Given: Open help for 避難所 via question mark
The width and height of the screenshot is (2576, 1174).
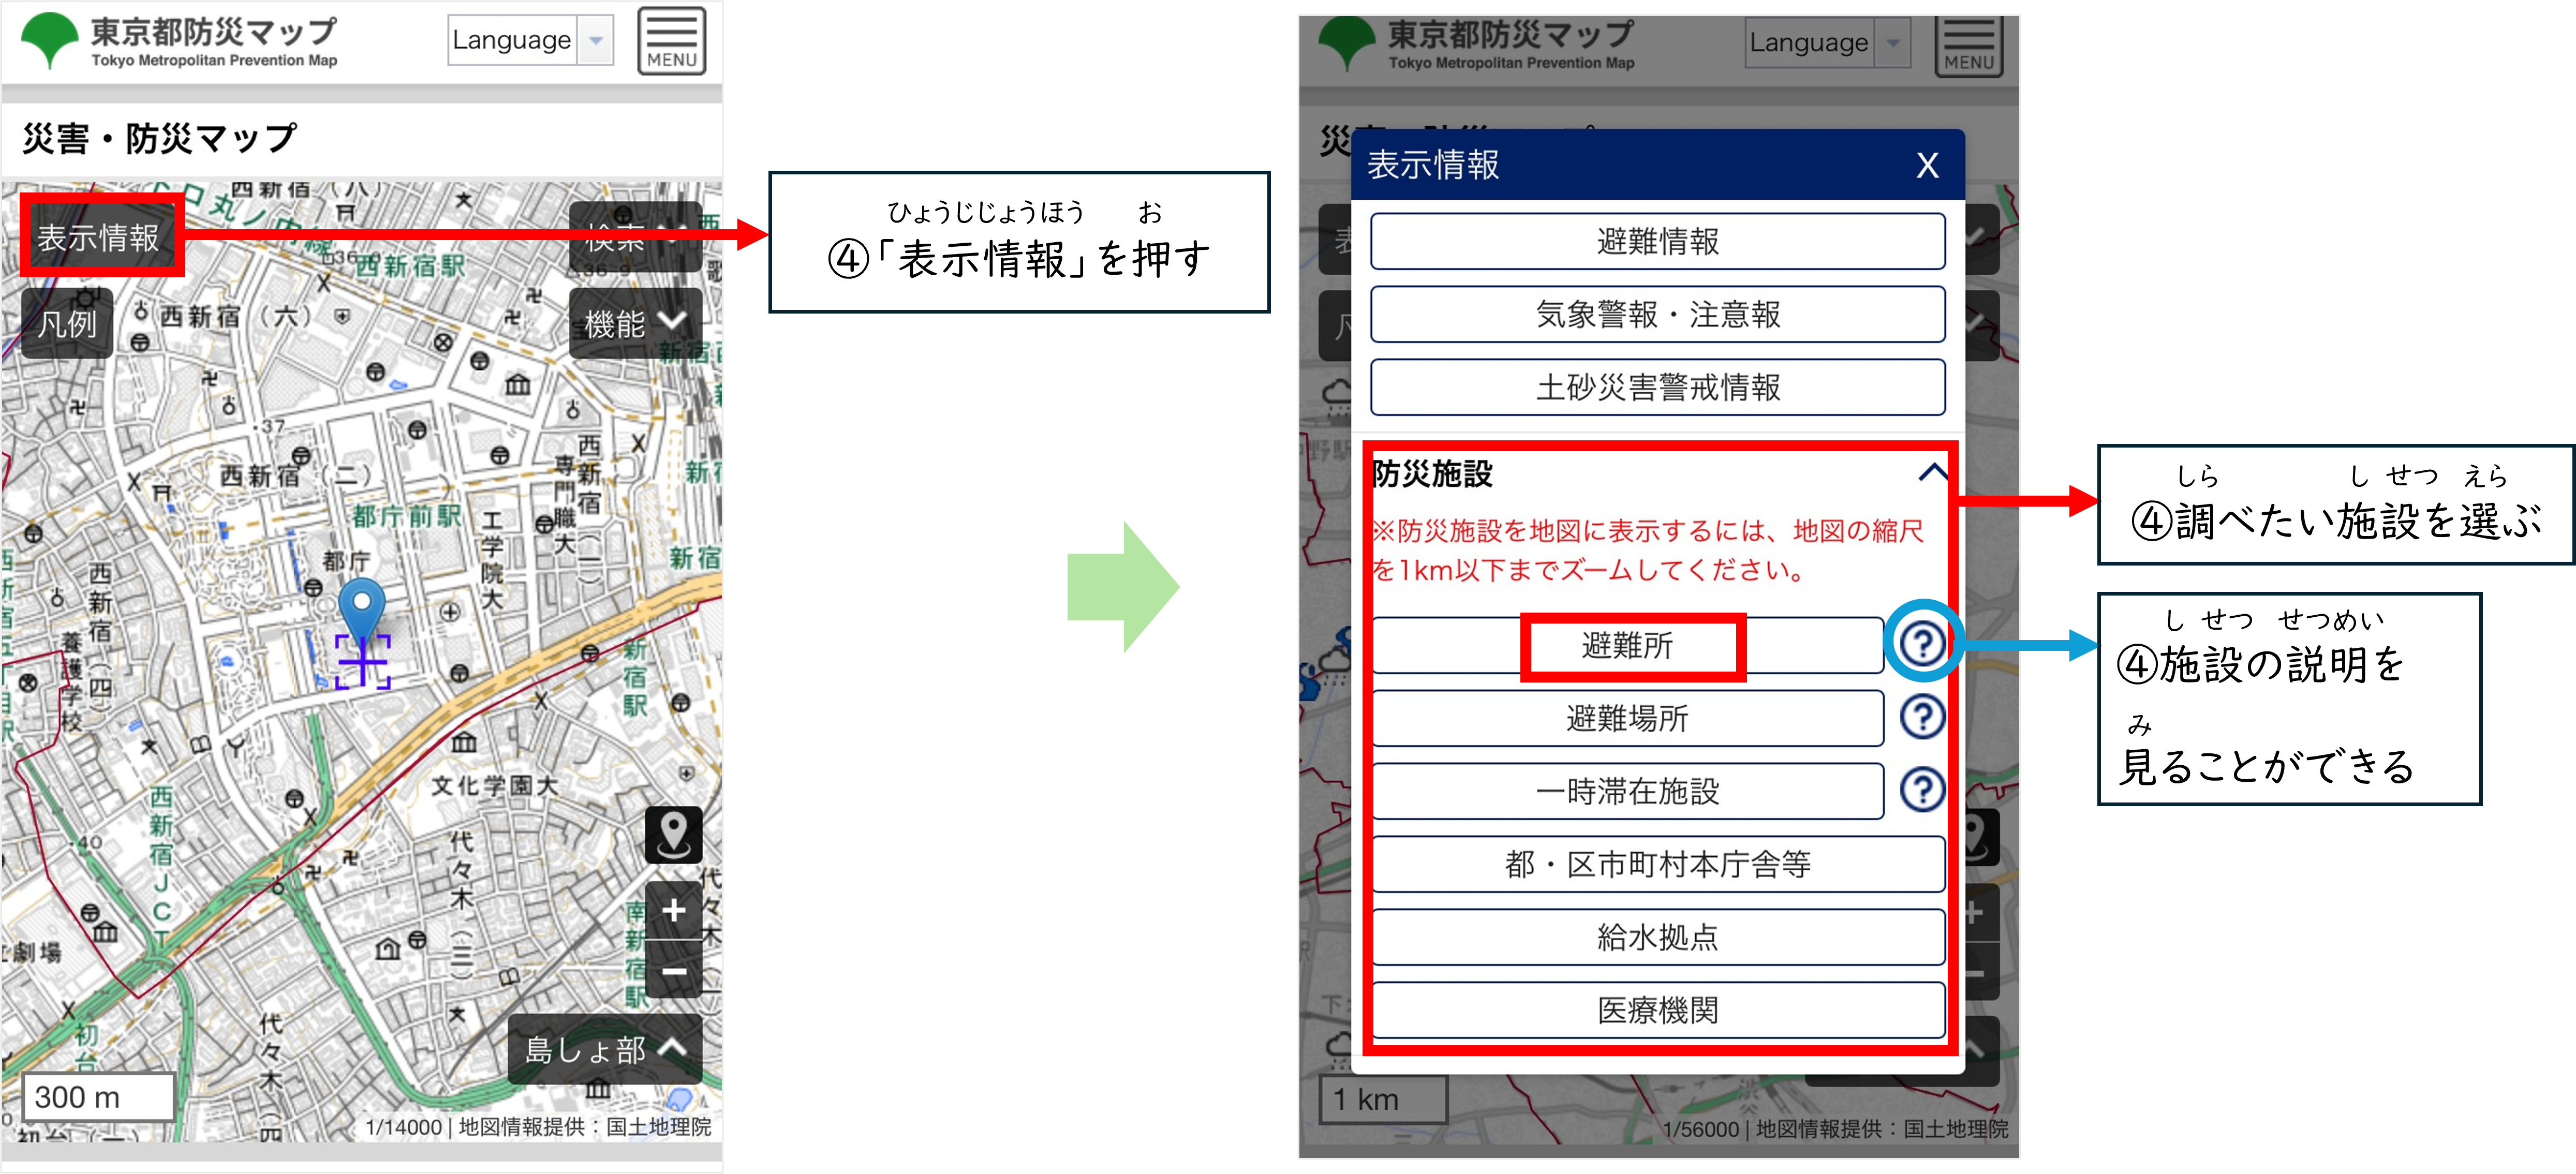Looking at the screenshot, I should point(1923,645).
